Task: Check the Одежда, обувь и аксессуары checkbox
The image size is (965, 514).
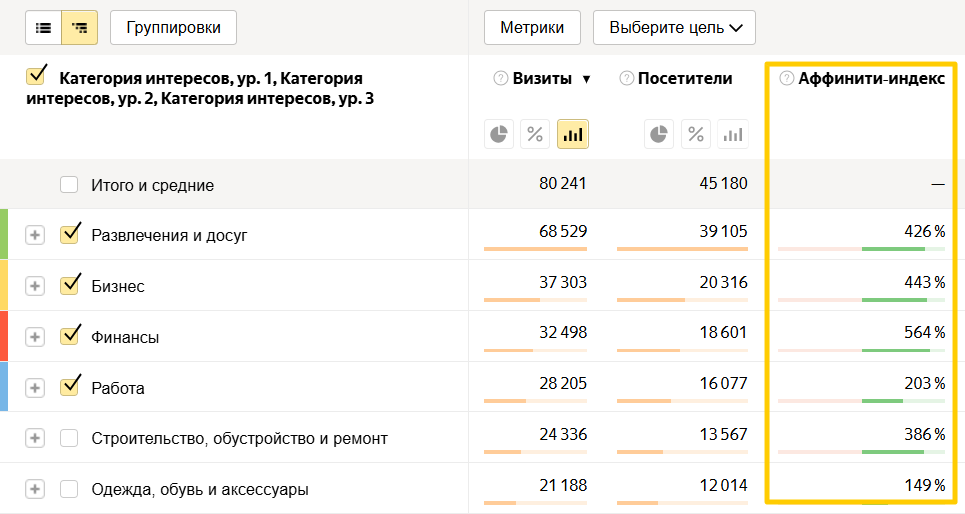Action: tap(69, 490)
